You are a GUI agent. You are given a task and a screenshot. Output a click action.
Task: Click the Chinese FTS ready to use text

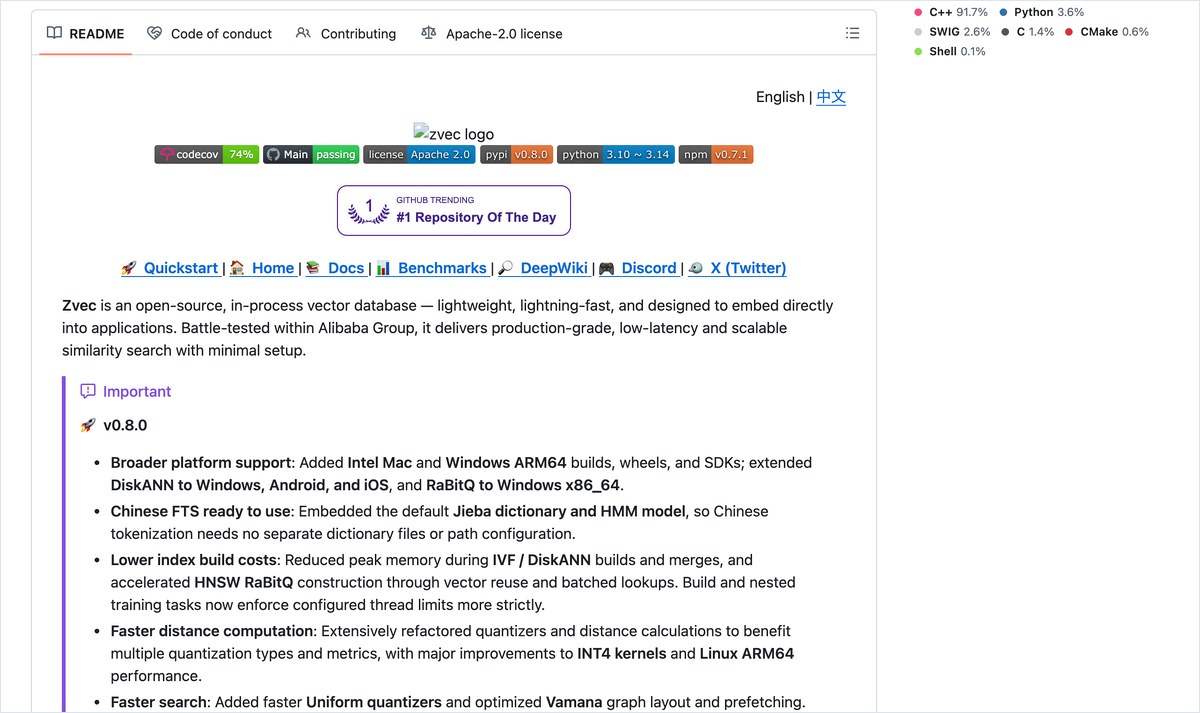[x=200, y=511]
